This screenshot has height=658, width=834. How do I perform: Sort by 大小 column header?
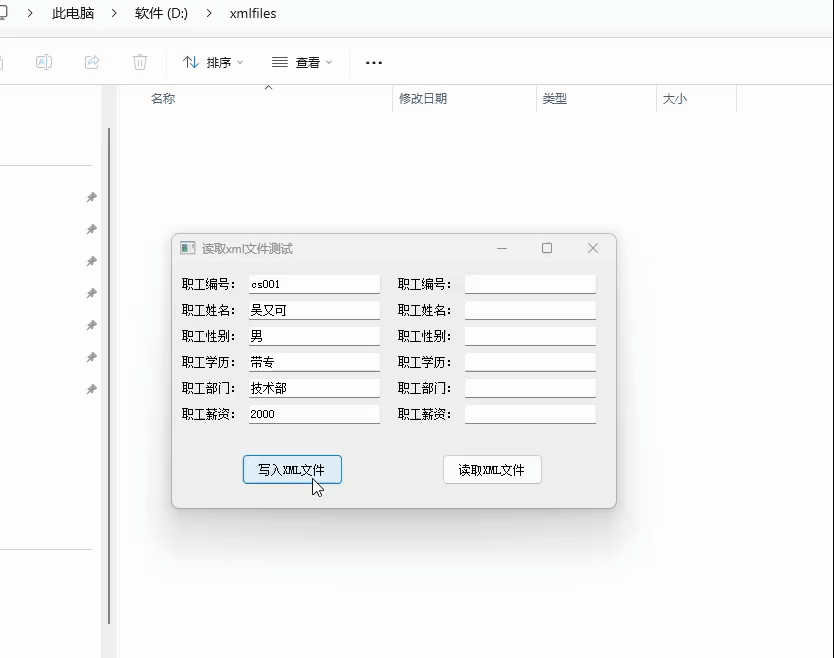click(x=674, y=98)
